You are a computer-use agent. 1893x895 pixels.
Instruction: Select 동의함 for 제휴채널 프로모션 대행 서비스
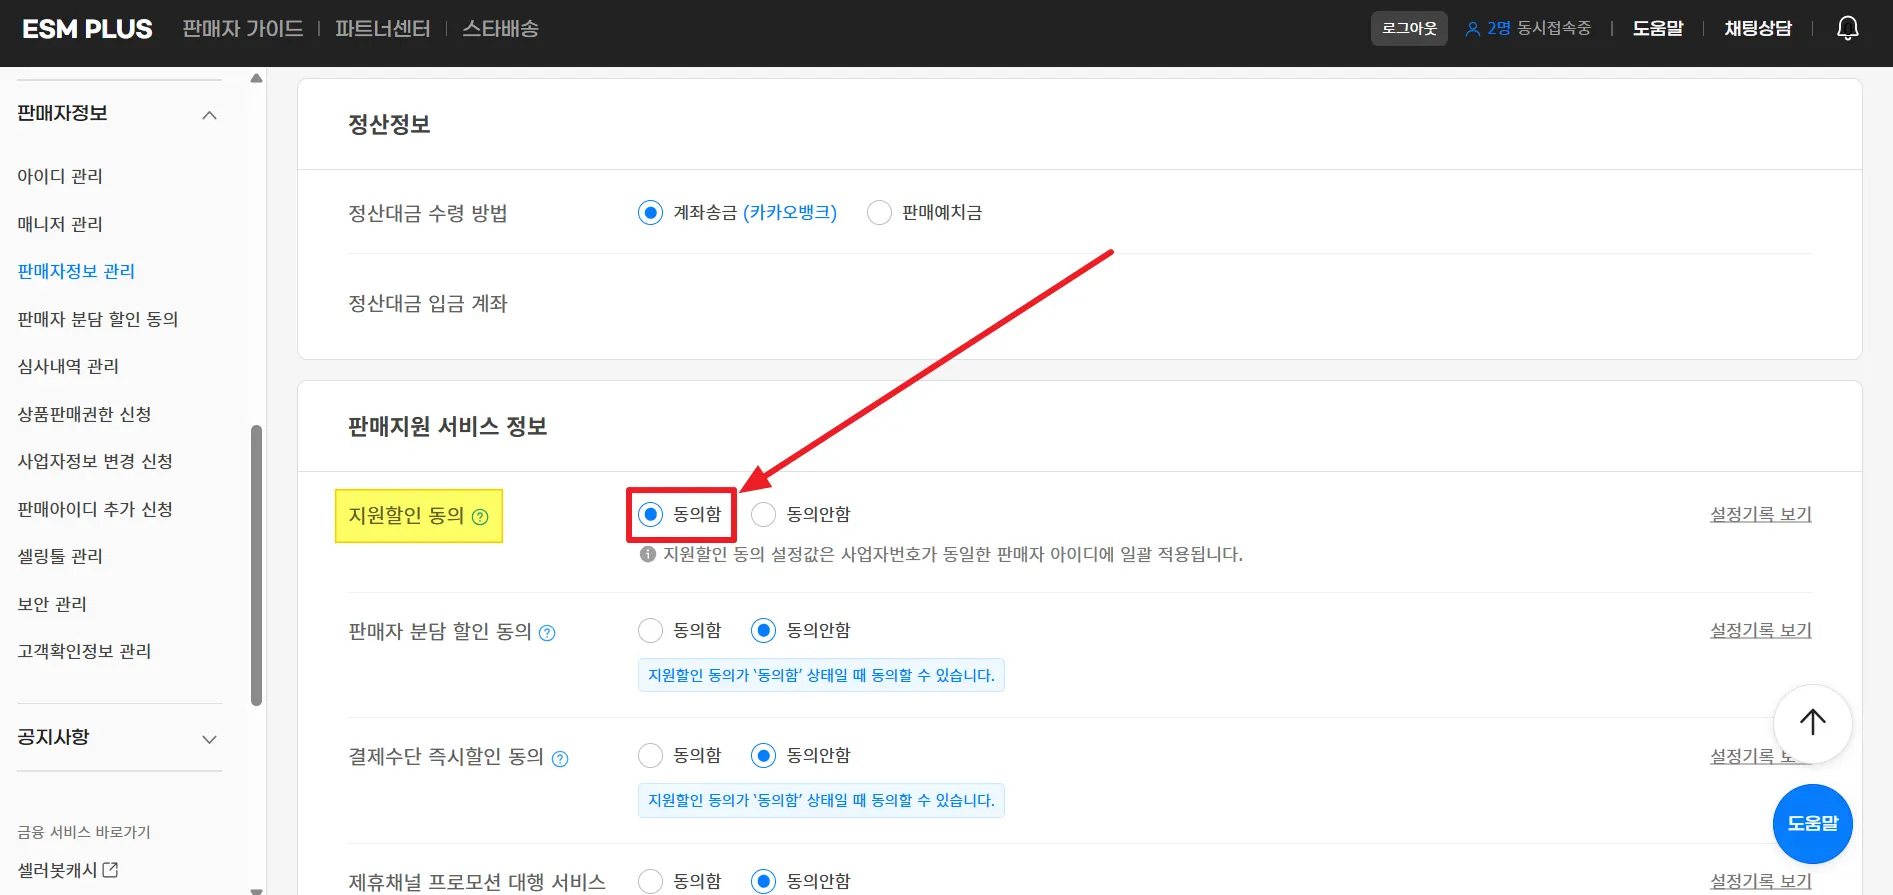650,881
